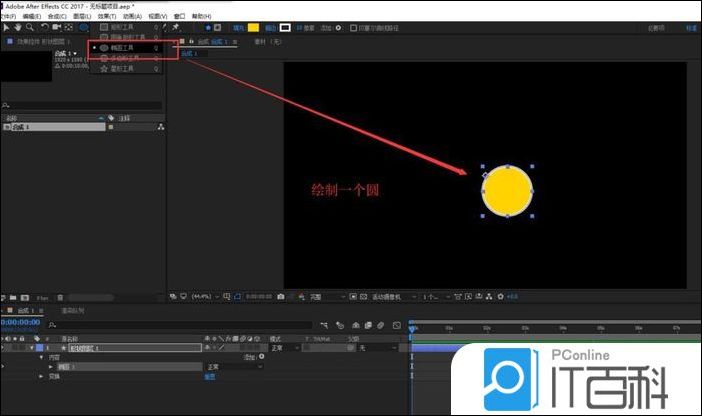Open the 效果(T) Effects menu
Image resolution: width=702 pixels, height=416 pixels.
(105, 16)
